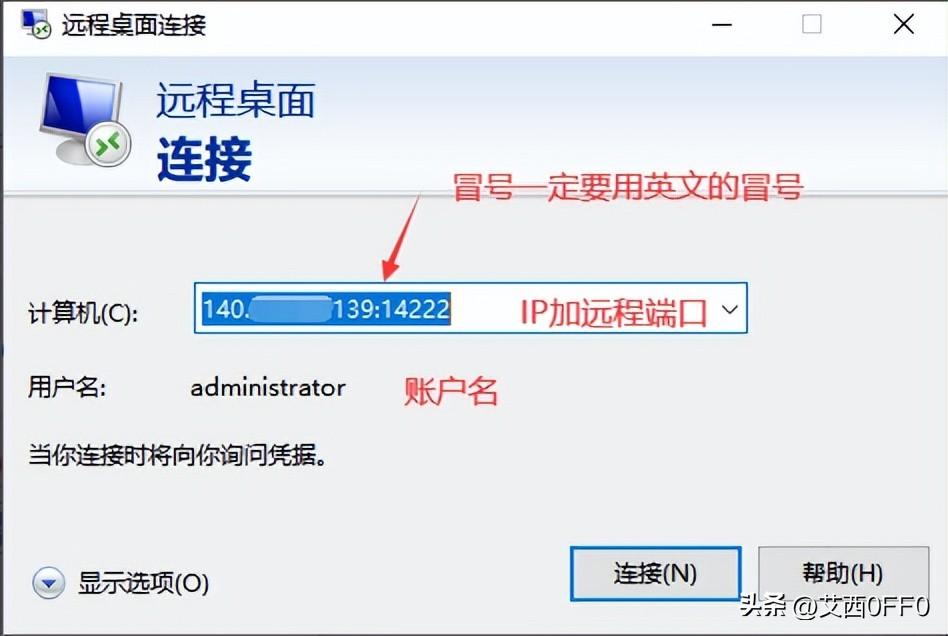The height and width of the screenshot is (636, 948).
Task: Click the 用户名: label
Action: (67, 387)
